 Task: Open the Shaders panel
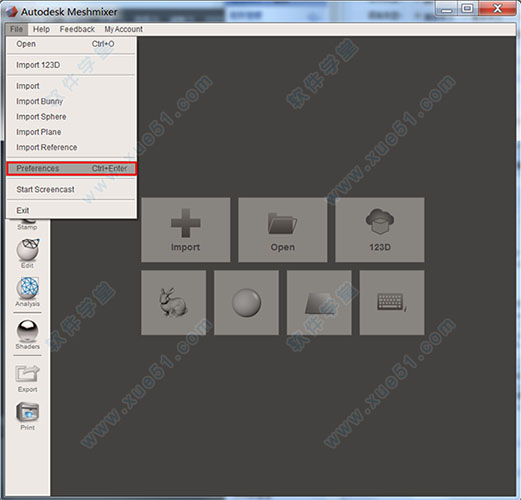tap(28, 334)
